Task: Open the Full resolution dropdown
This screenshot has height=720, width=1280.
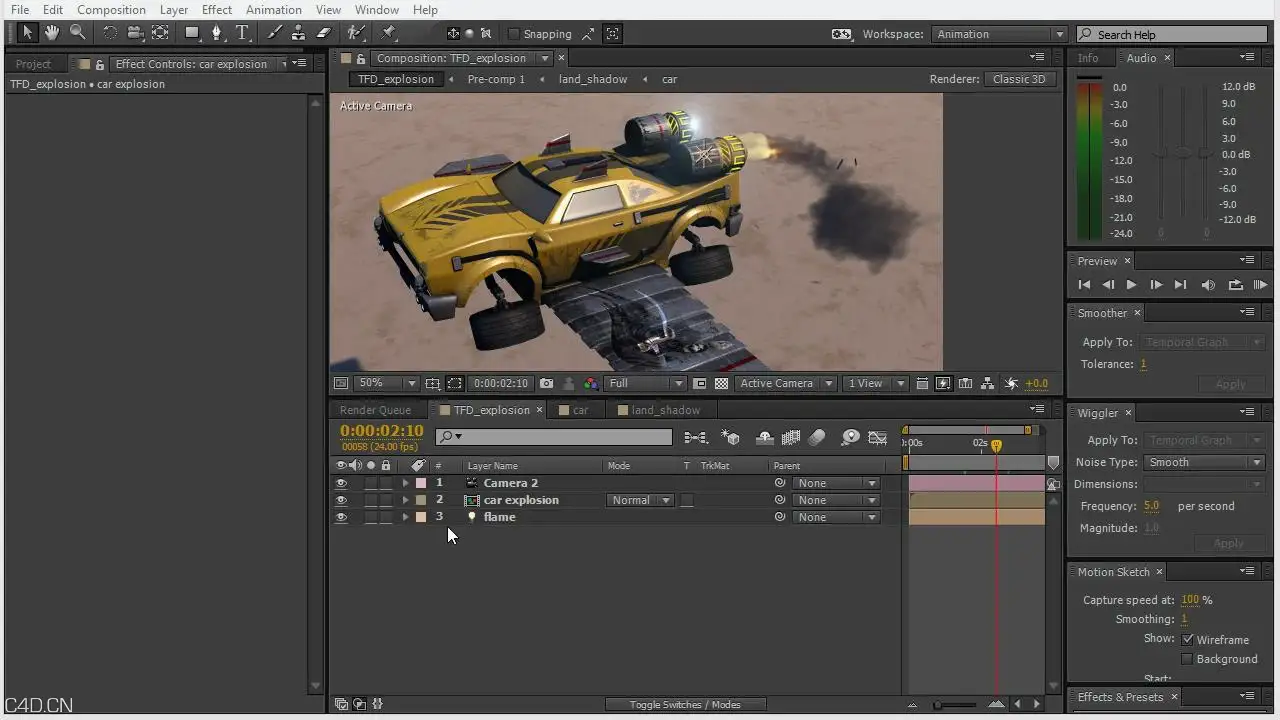Action: 645,383
